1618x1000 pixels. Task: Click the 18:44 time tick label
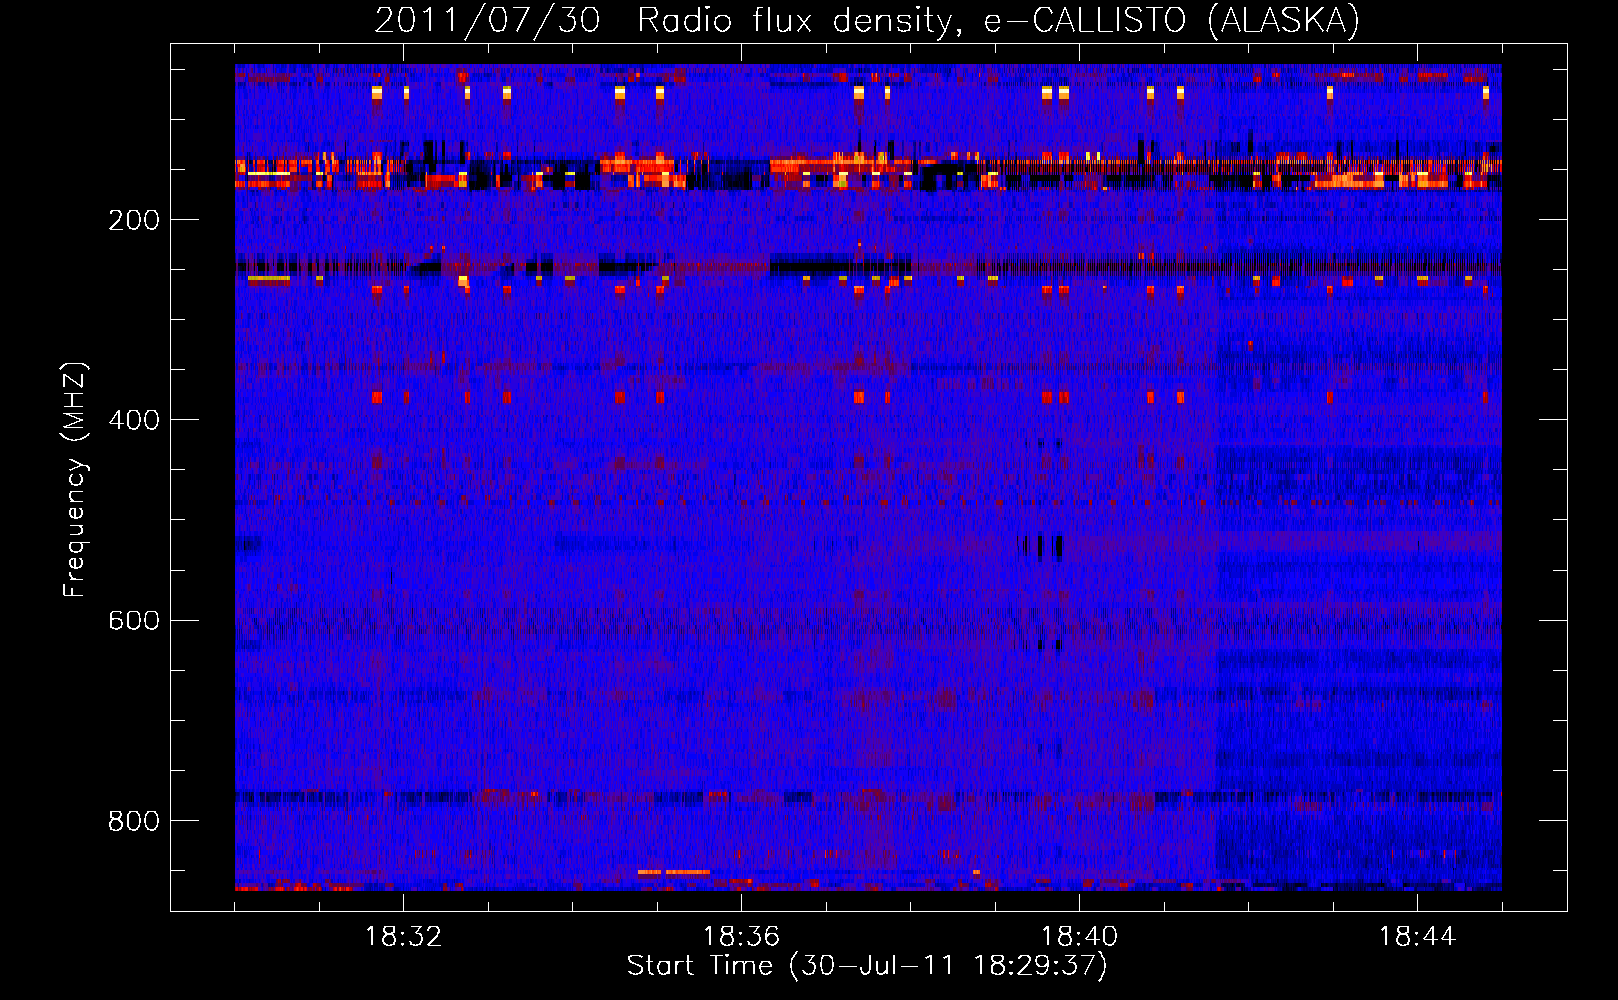(x=1417, y=937)
